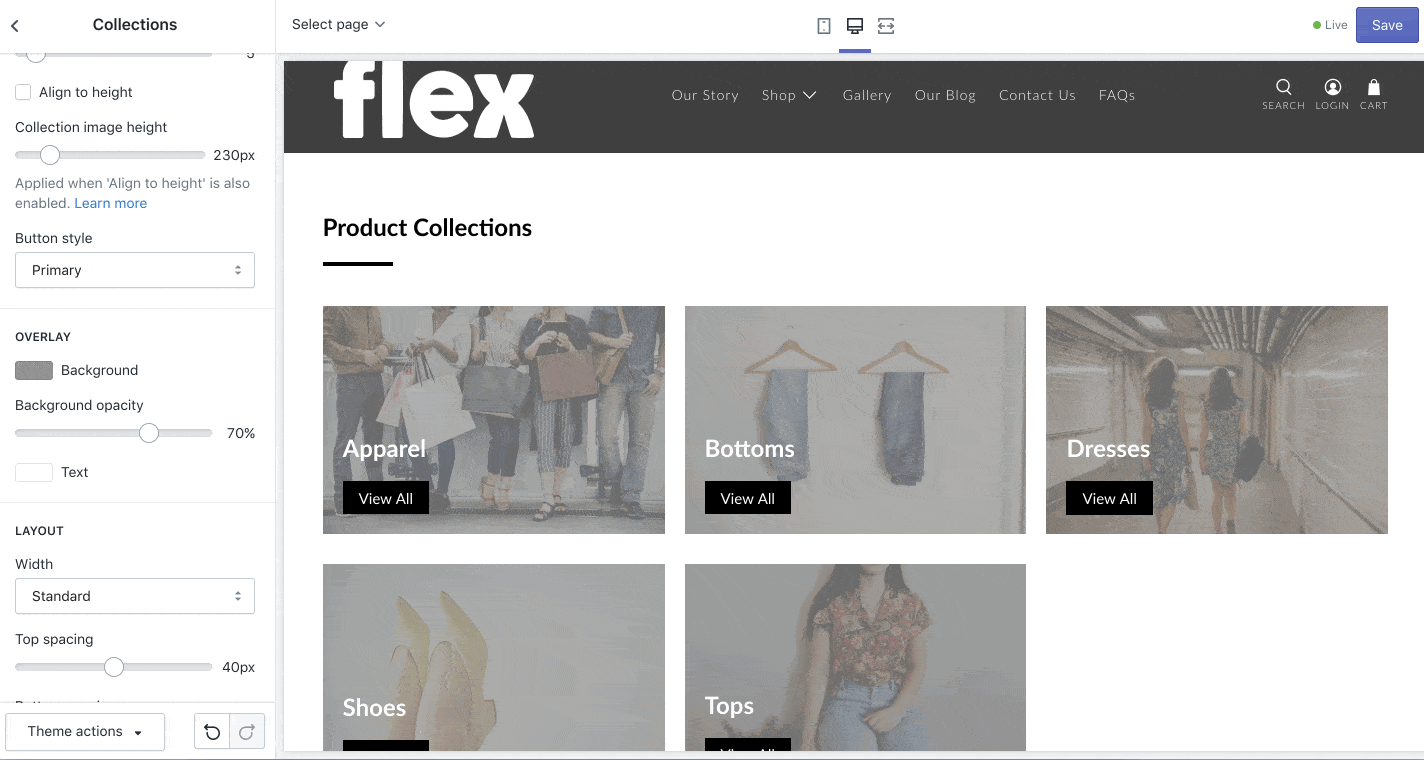This screenshot has width=1424, height=760.
Task: Undo the last change
Action: pyautogui.click(x=212, y=732)
